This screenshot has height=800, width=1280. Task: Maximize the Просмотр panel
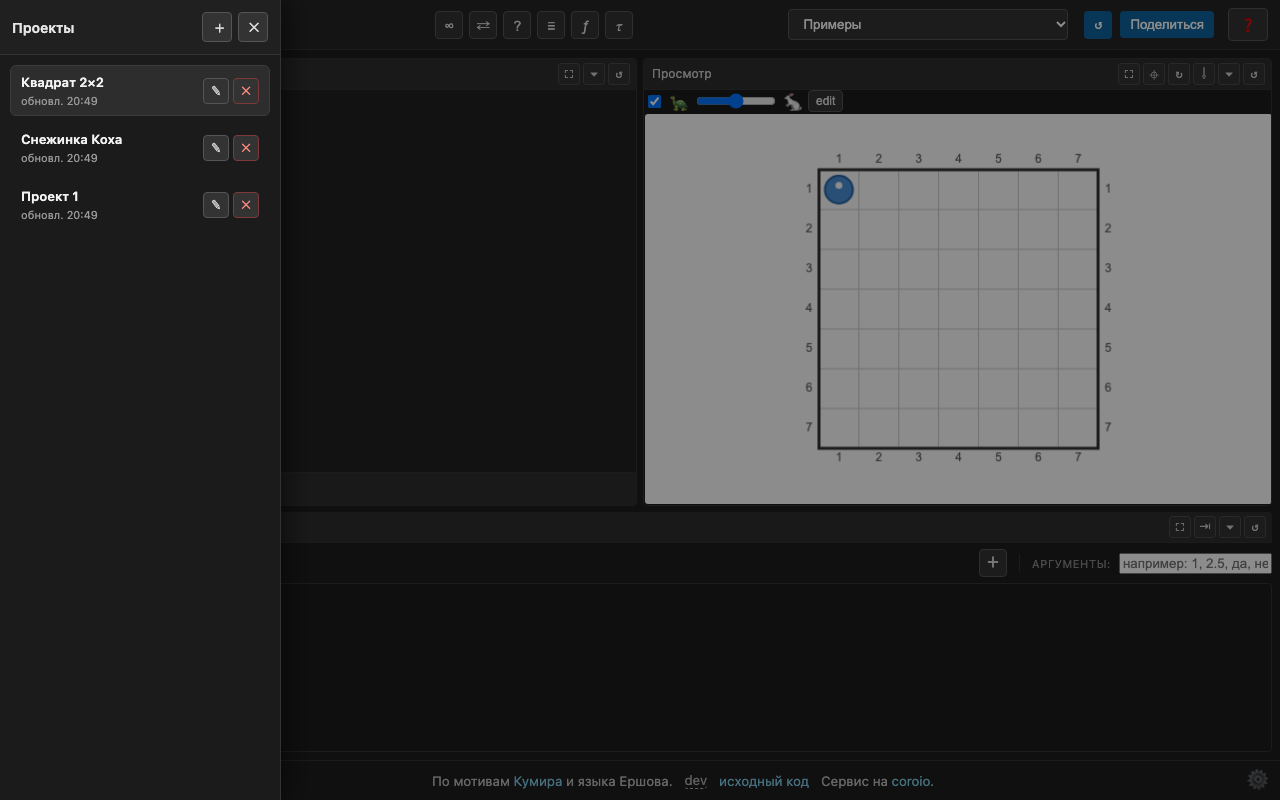click(x=1129, y=74)
